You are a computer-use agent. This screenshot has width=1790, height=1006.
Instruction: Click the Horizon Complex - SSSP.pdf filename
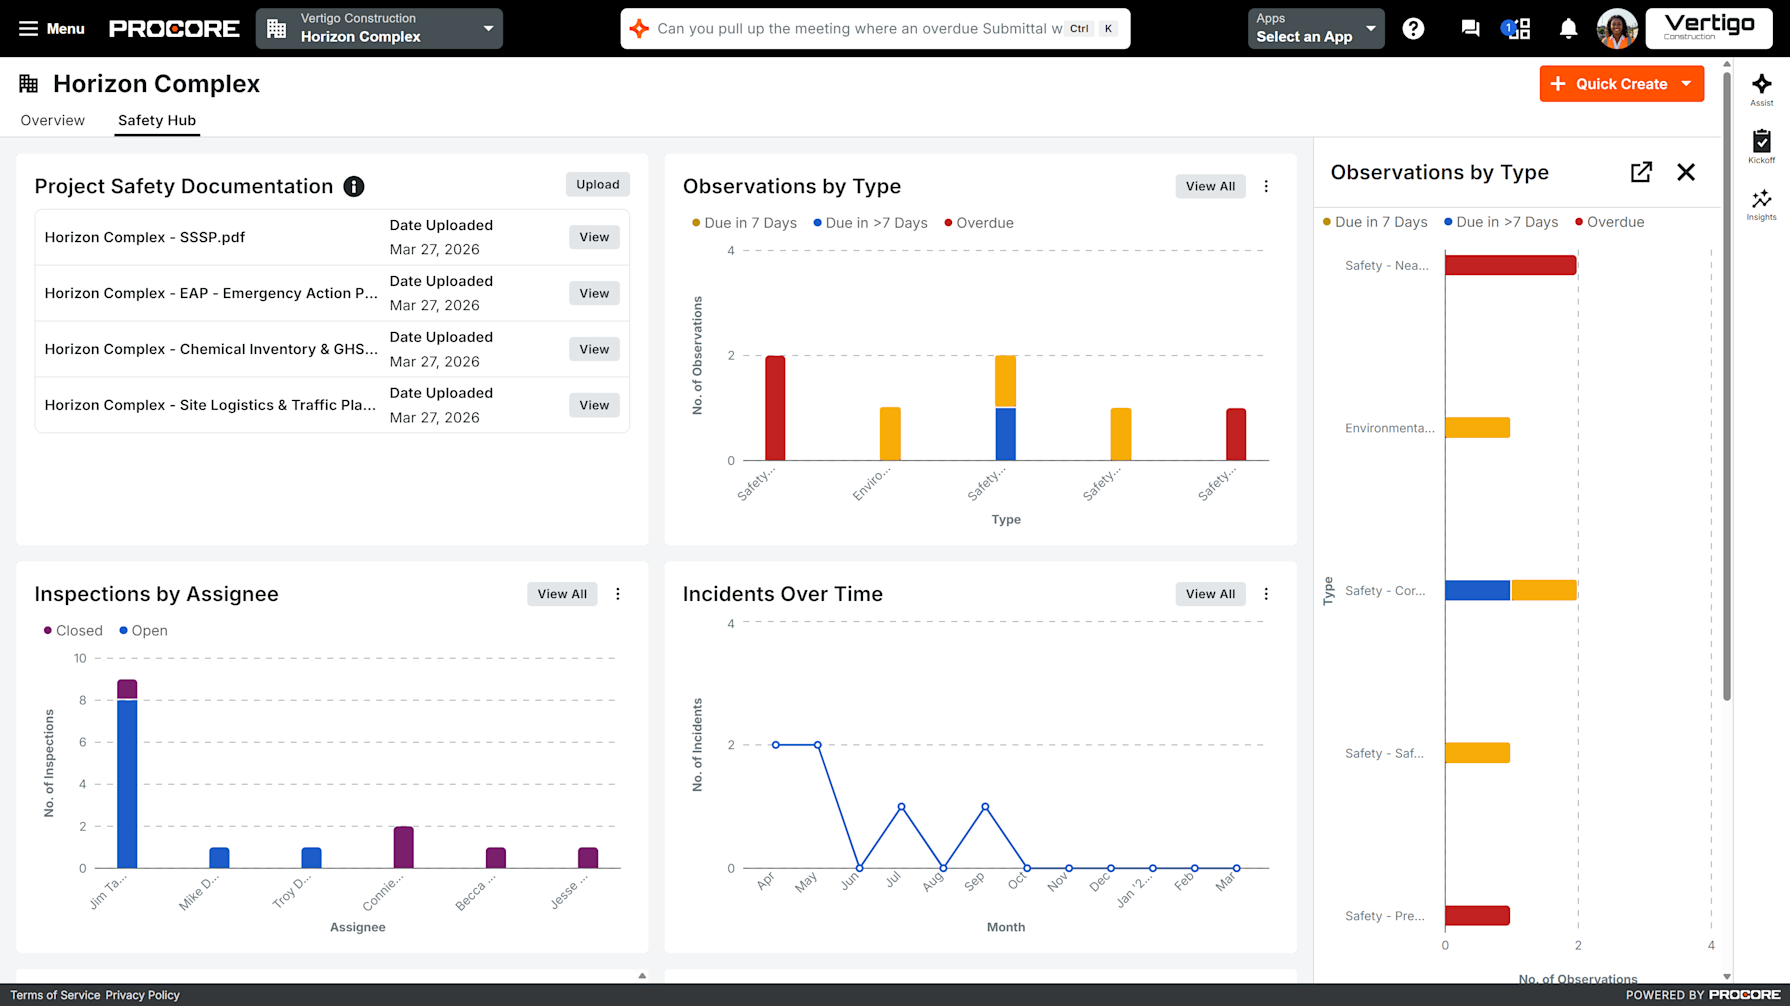[145, 237]
